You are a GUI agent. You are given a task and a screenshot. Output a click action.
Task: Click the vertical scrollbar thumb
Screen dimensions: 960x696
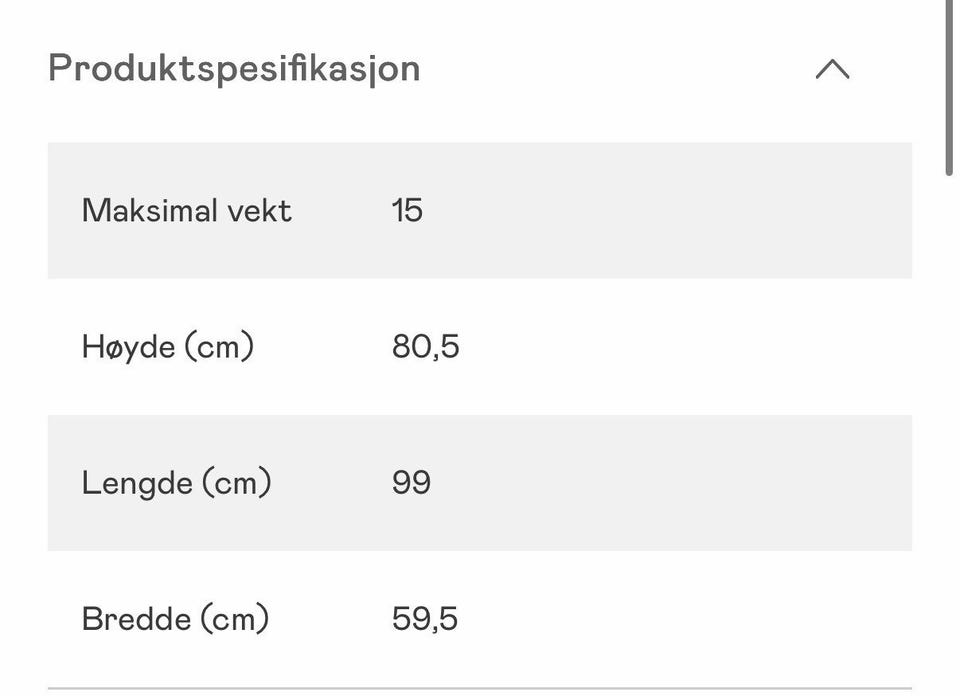[x=948, y=88]
